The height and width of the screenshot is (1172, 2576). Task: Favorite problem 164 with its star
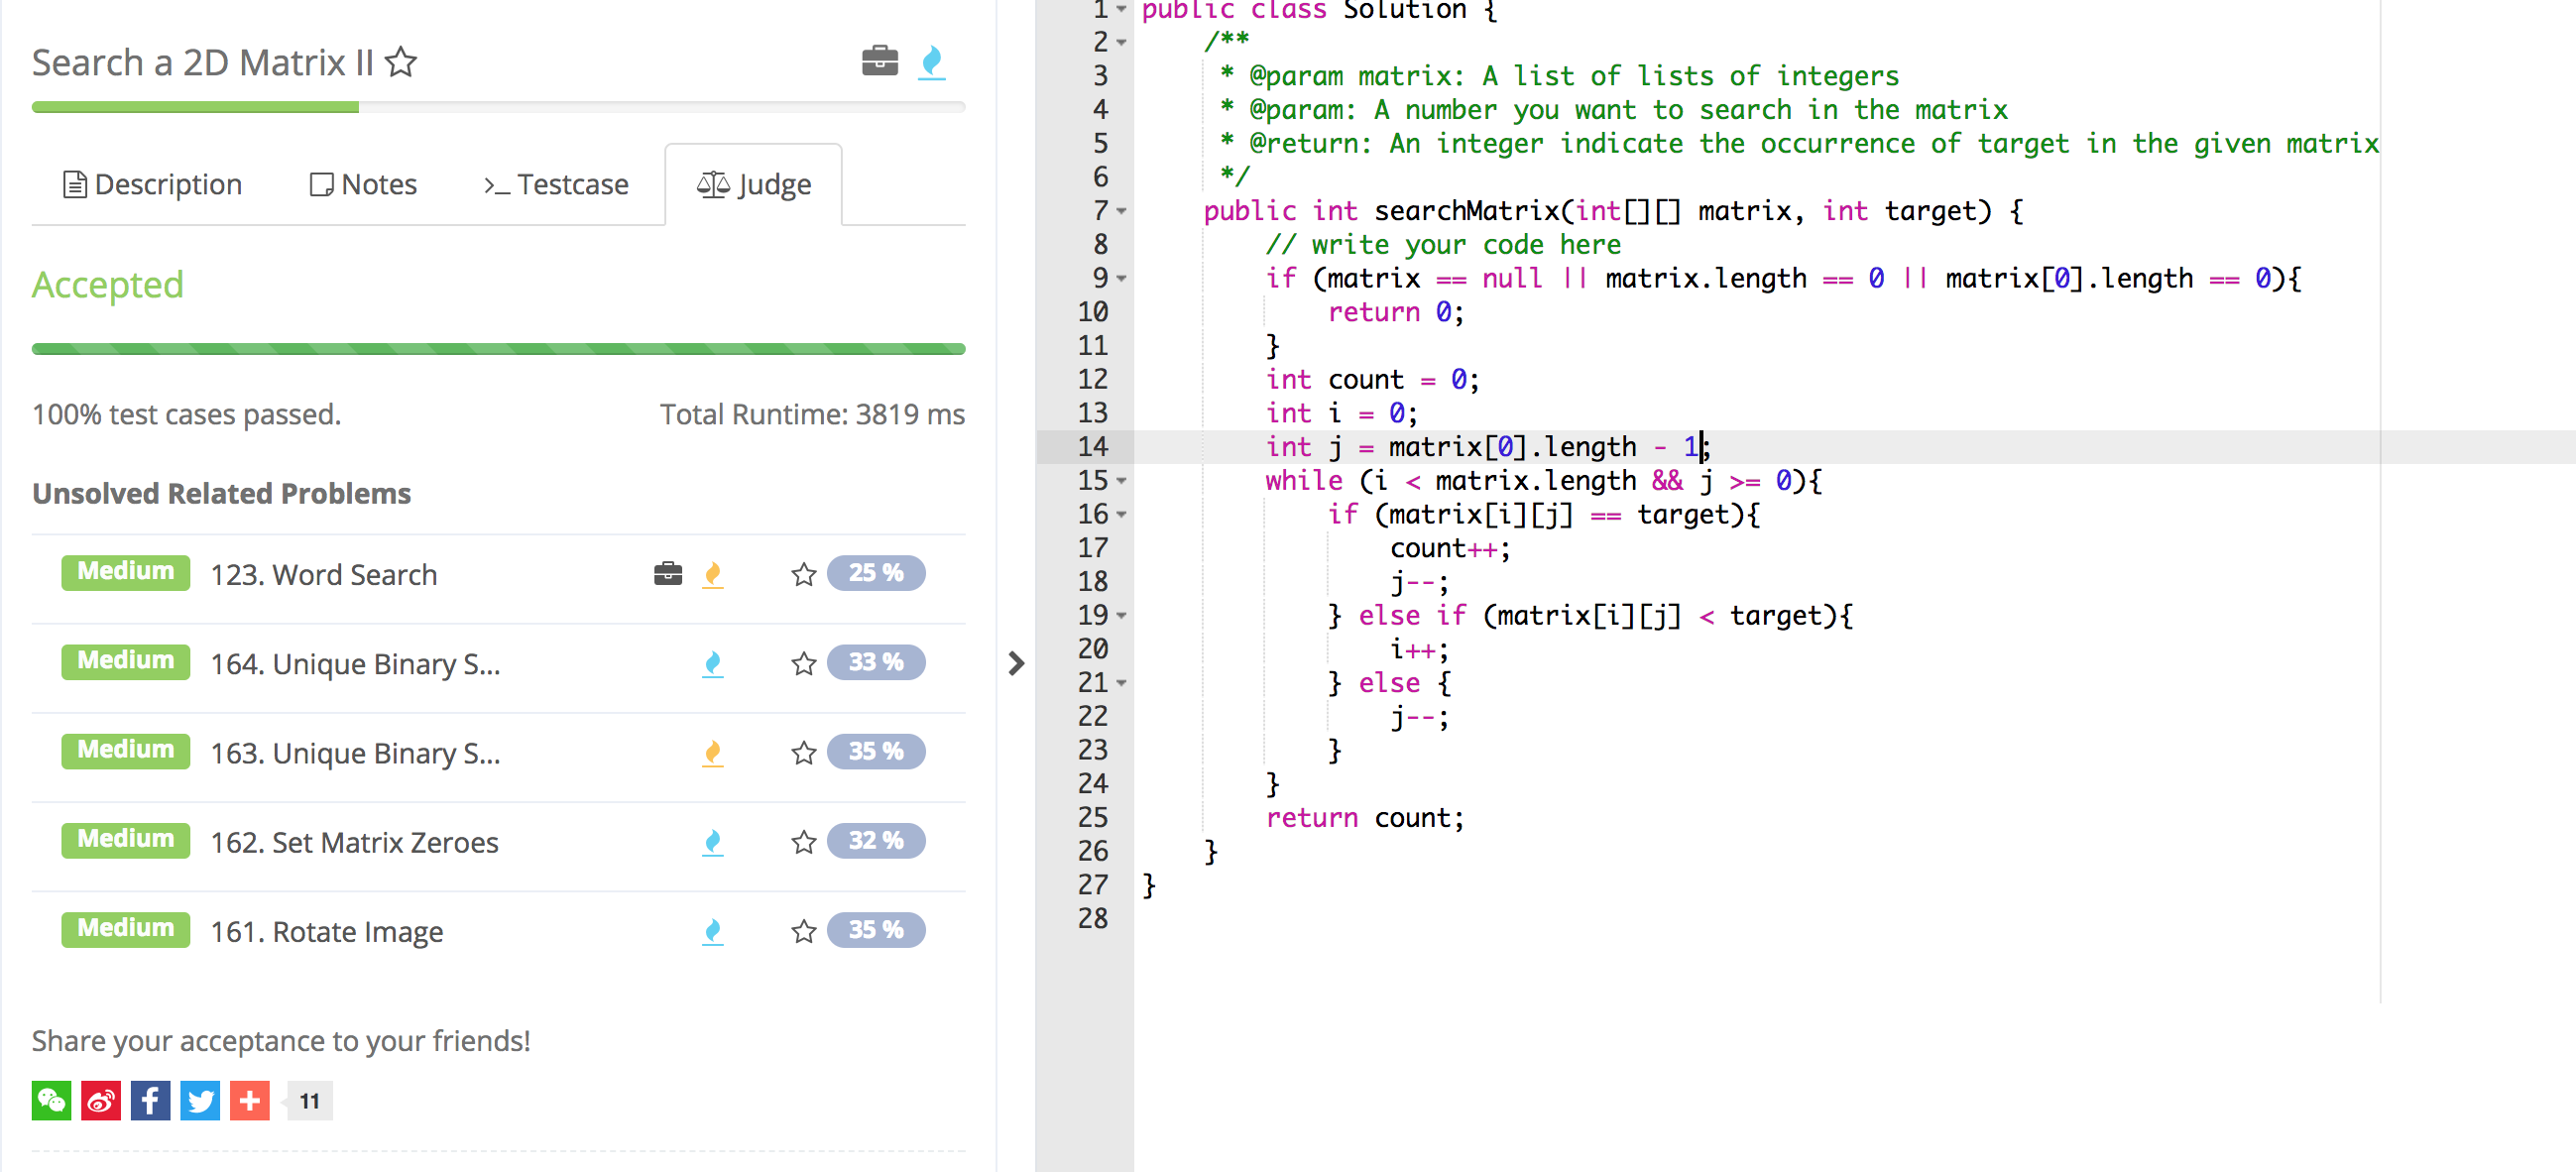803,663
